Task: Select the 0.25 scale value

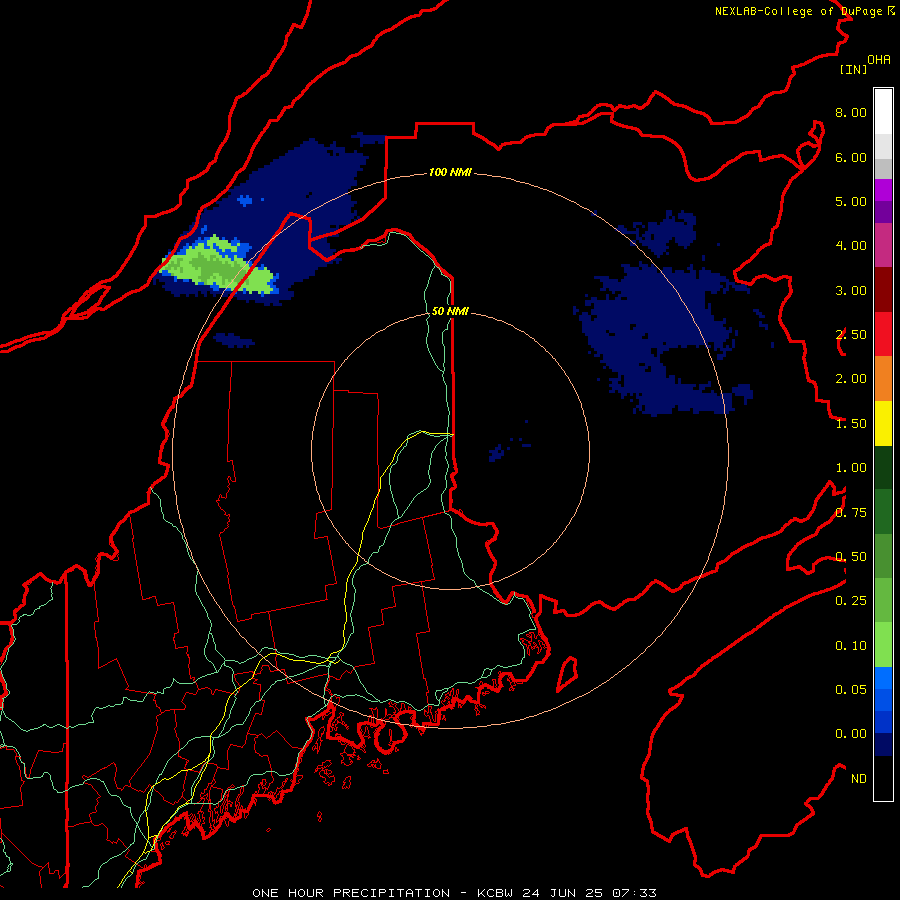Action: click(x=851, y=601)
